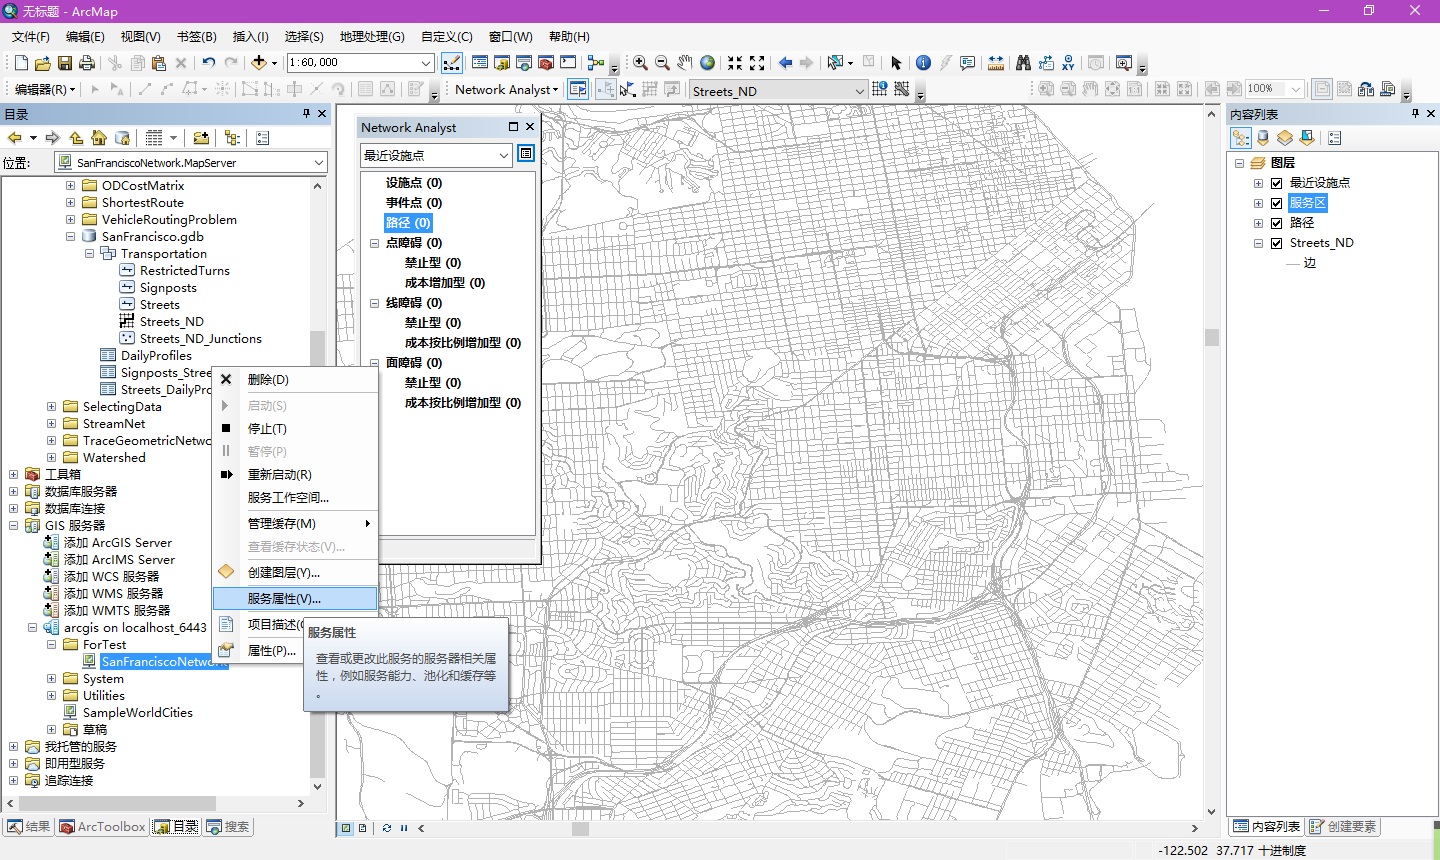
Task: Open the Find binoculars tool
Action: click(1023, 63)
